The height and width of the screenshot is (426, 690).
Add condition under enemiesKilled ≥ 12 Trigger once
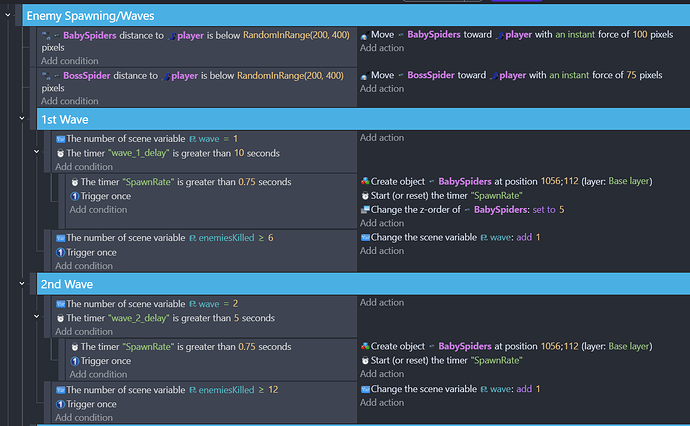tap(84, 417)
